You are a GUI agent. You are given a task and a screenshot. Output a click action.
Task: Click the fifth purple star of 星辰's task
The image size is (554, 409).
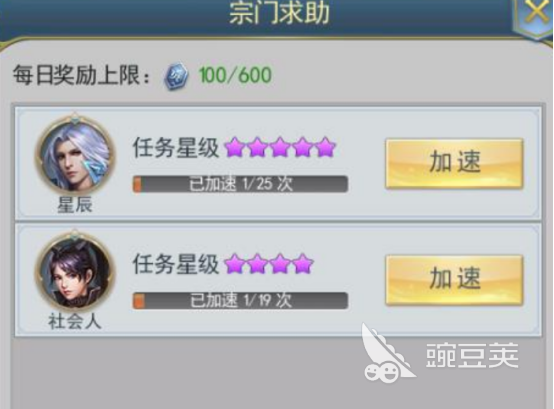325,147
